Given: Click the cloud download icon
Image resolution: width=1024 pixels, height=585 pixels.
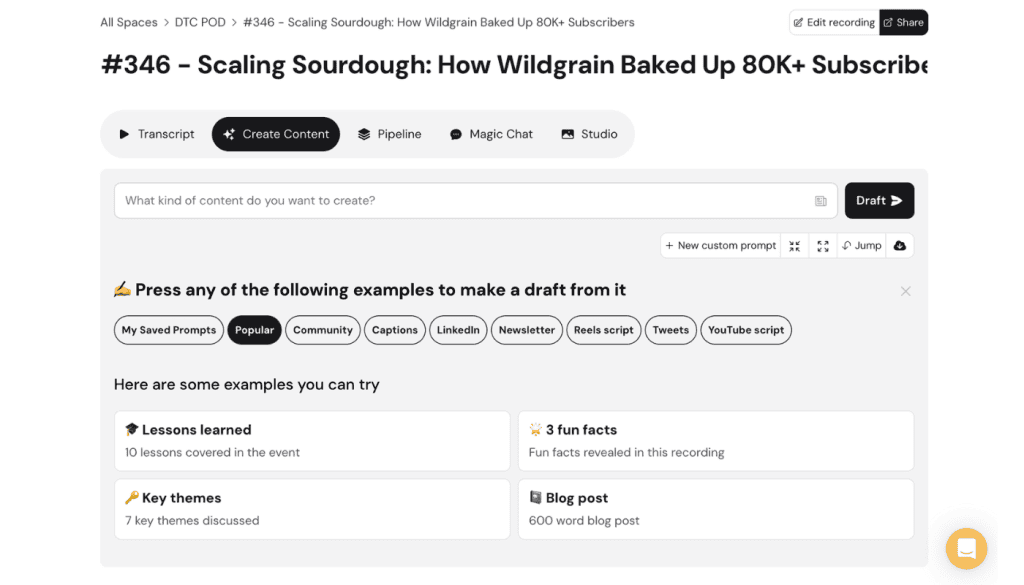Looking at the screenshot, I should (x=899, y=246).
